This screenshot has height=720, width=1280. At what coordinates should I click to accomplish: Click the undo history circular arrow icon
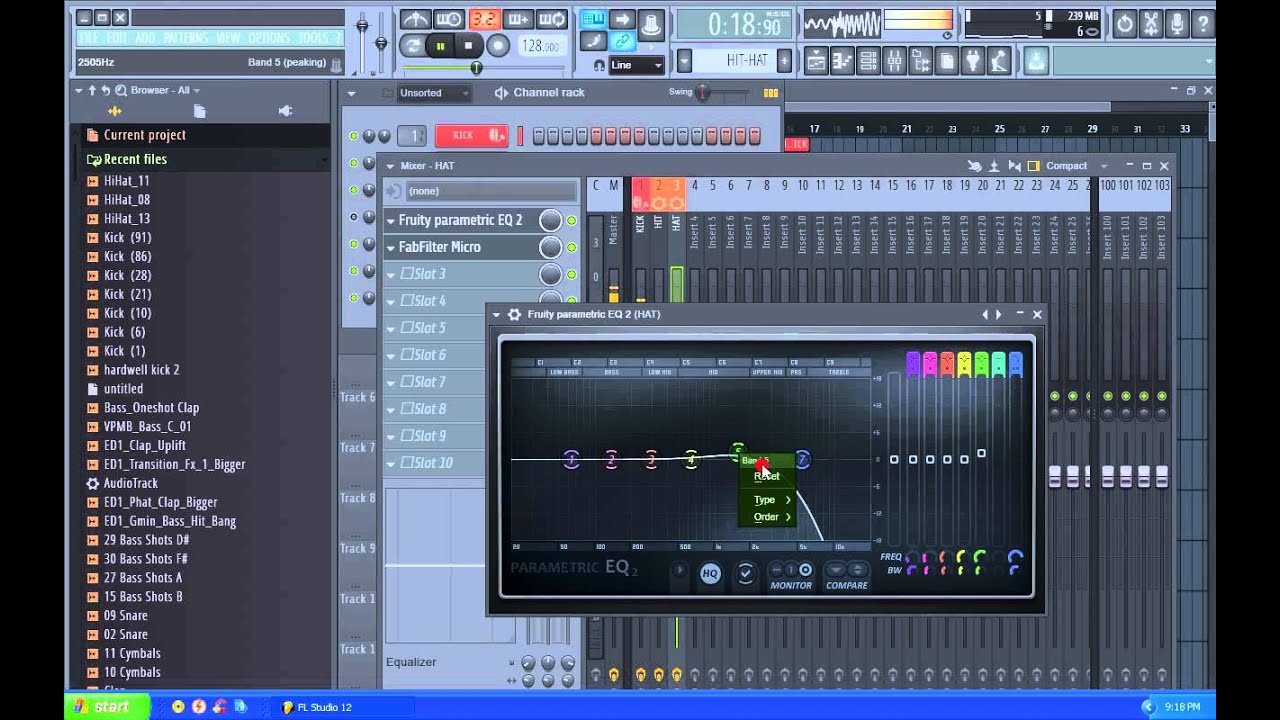(x=1124, y=22)
